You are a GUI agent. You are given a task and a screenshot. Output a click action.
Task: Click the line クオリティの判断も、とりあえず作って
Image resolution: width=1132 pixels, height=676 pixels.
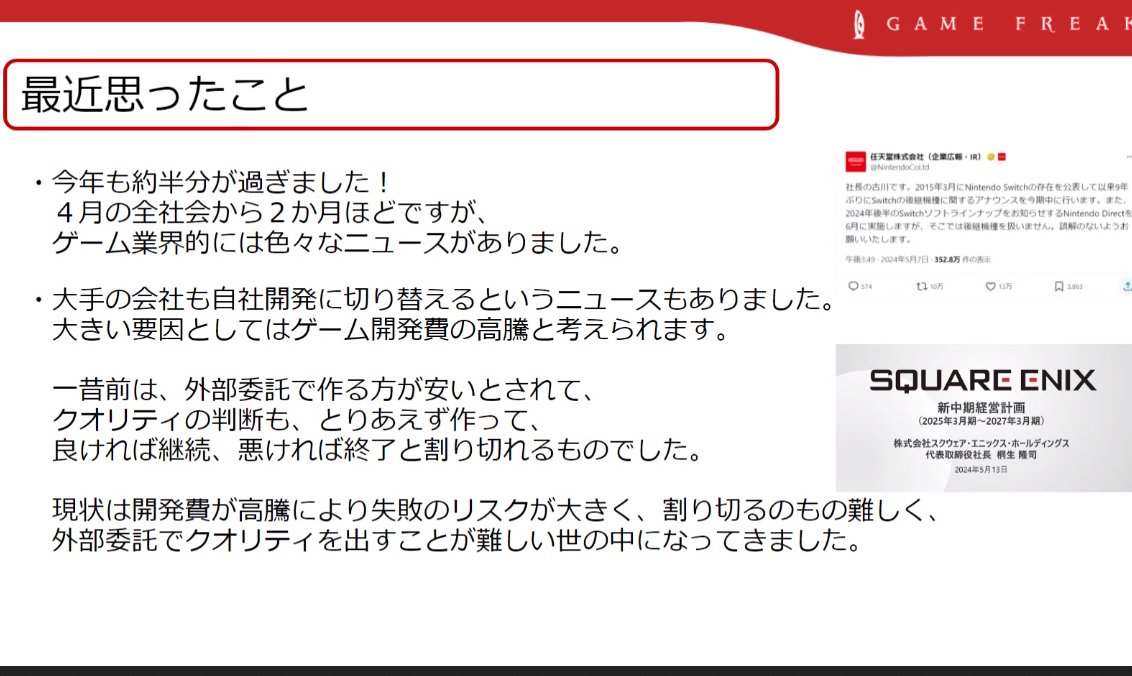(x=297, y=420)
